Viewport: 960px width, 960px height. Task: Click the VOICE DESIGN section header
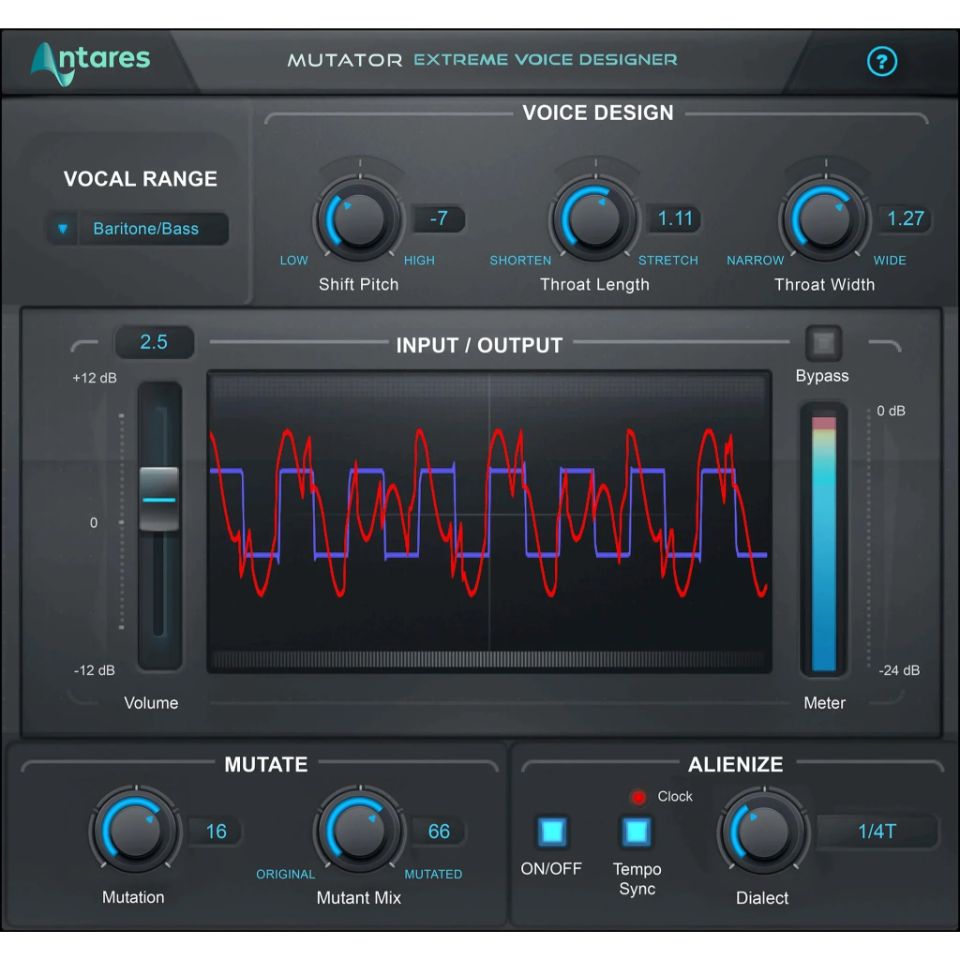[x=597, y=113]
